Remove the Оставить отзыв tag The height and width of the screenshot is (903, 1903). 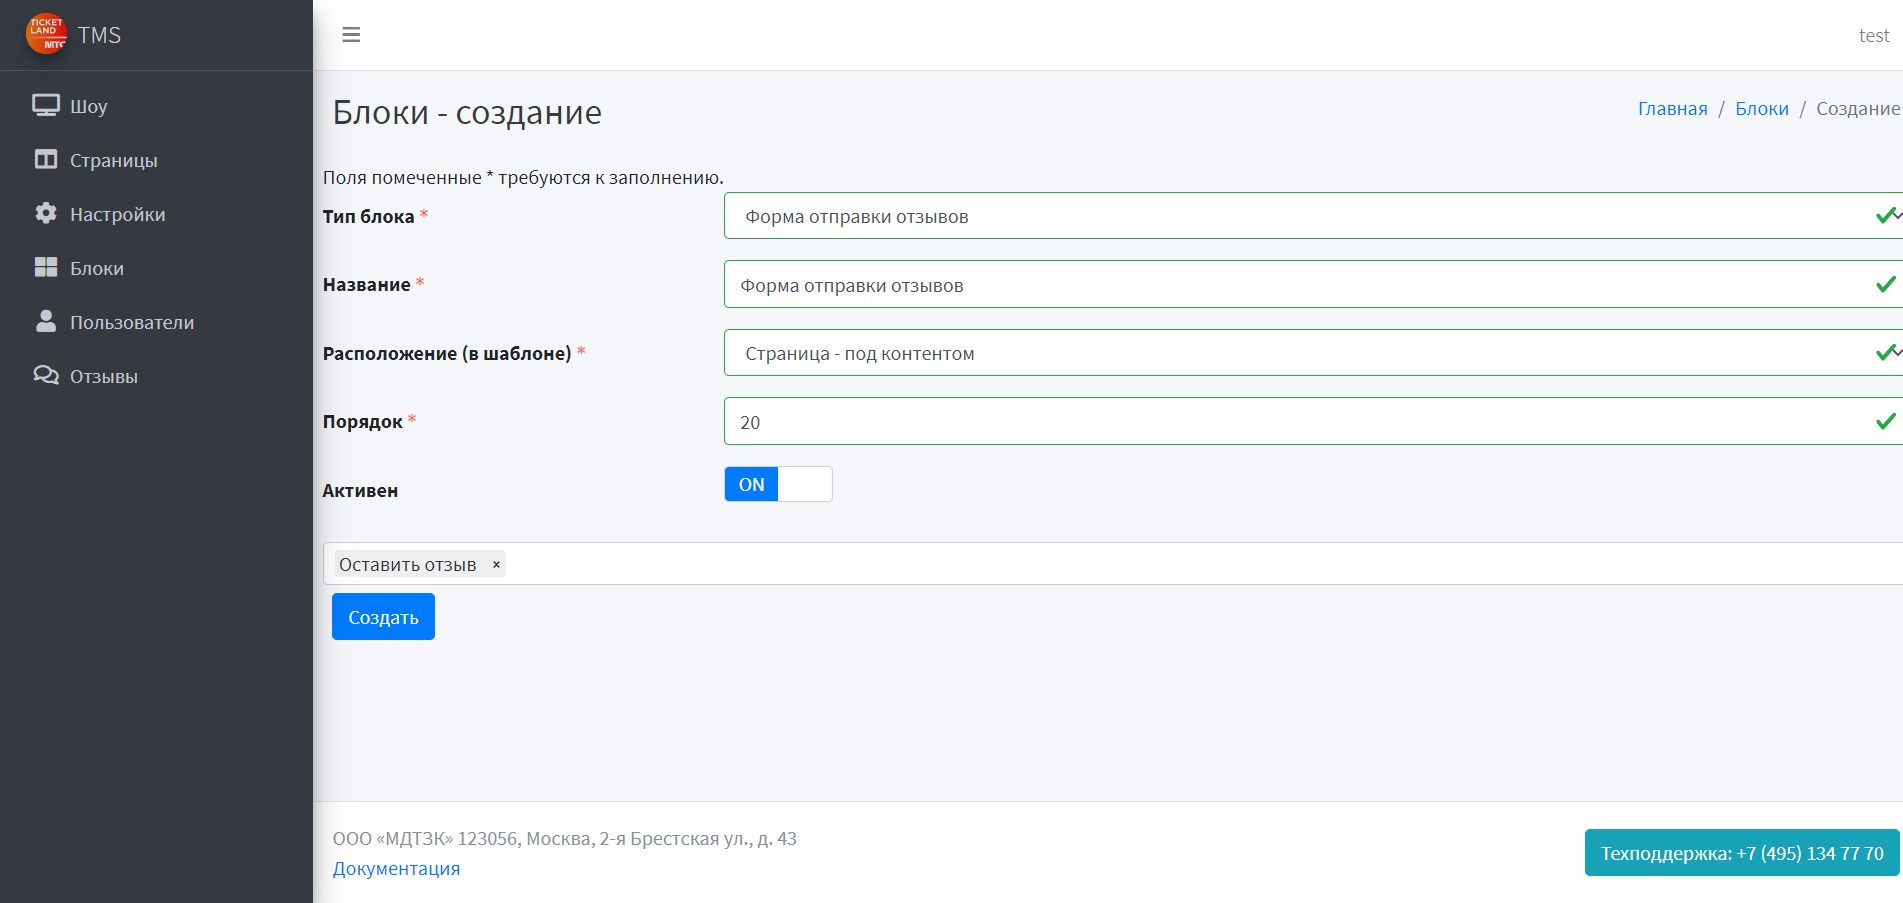click(x=496, y=565)
